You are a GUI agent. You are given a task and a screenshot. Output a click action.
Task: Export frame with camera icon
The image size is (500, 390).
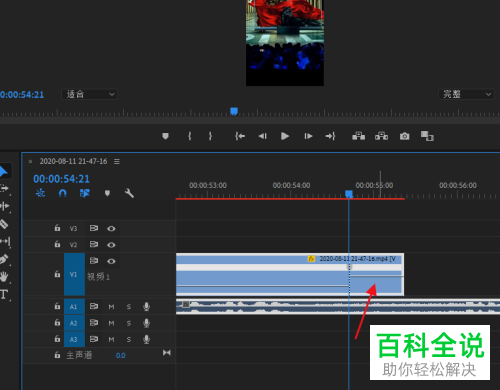pyautogui.click(x=405, y=136)
